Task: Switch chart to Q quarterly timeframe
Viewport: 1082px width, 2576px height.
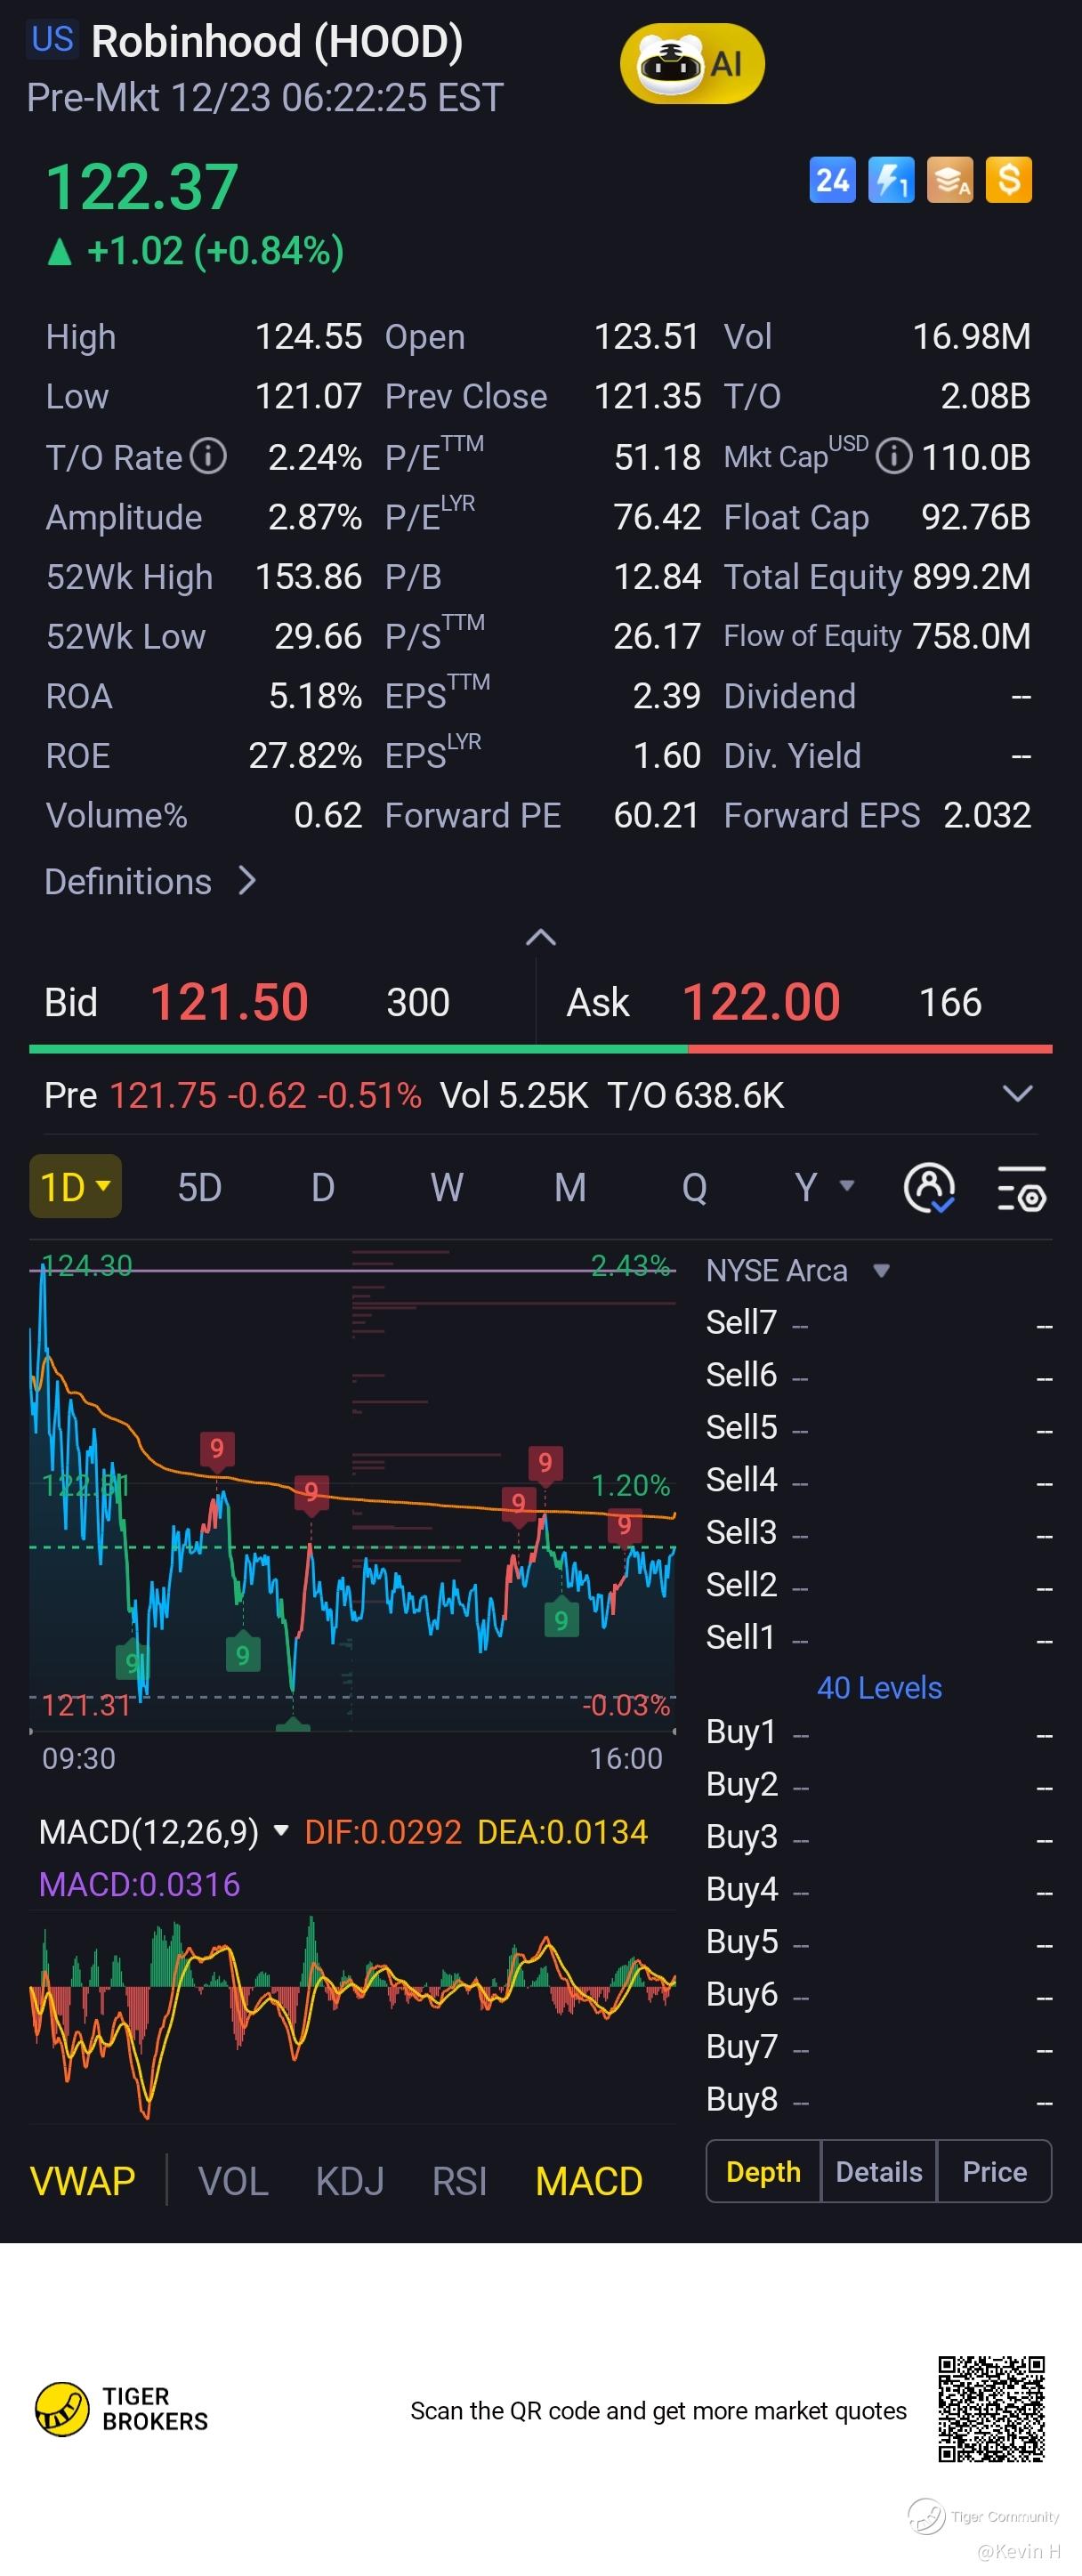Action: point(694,1188)
